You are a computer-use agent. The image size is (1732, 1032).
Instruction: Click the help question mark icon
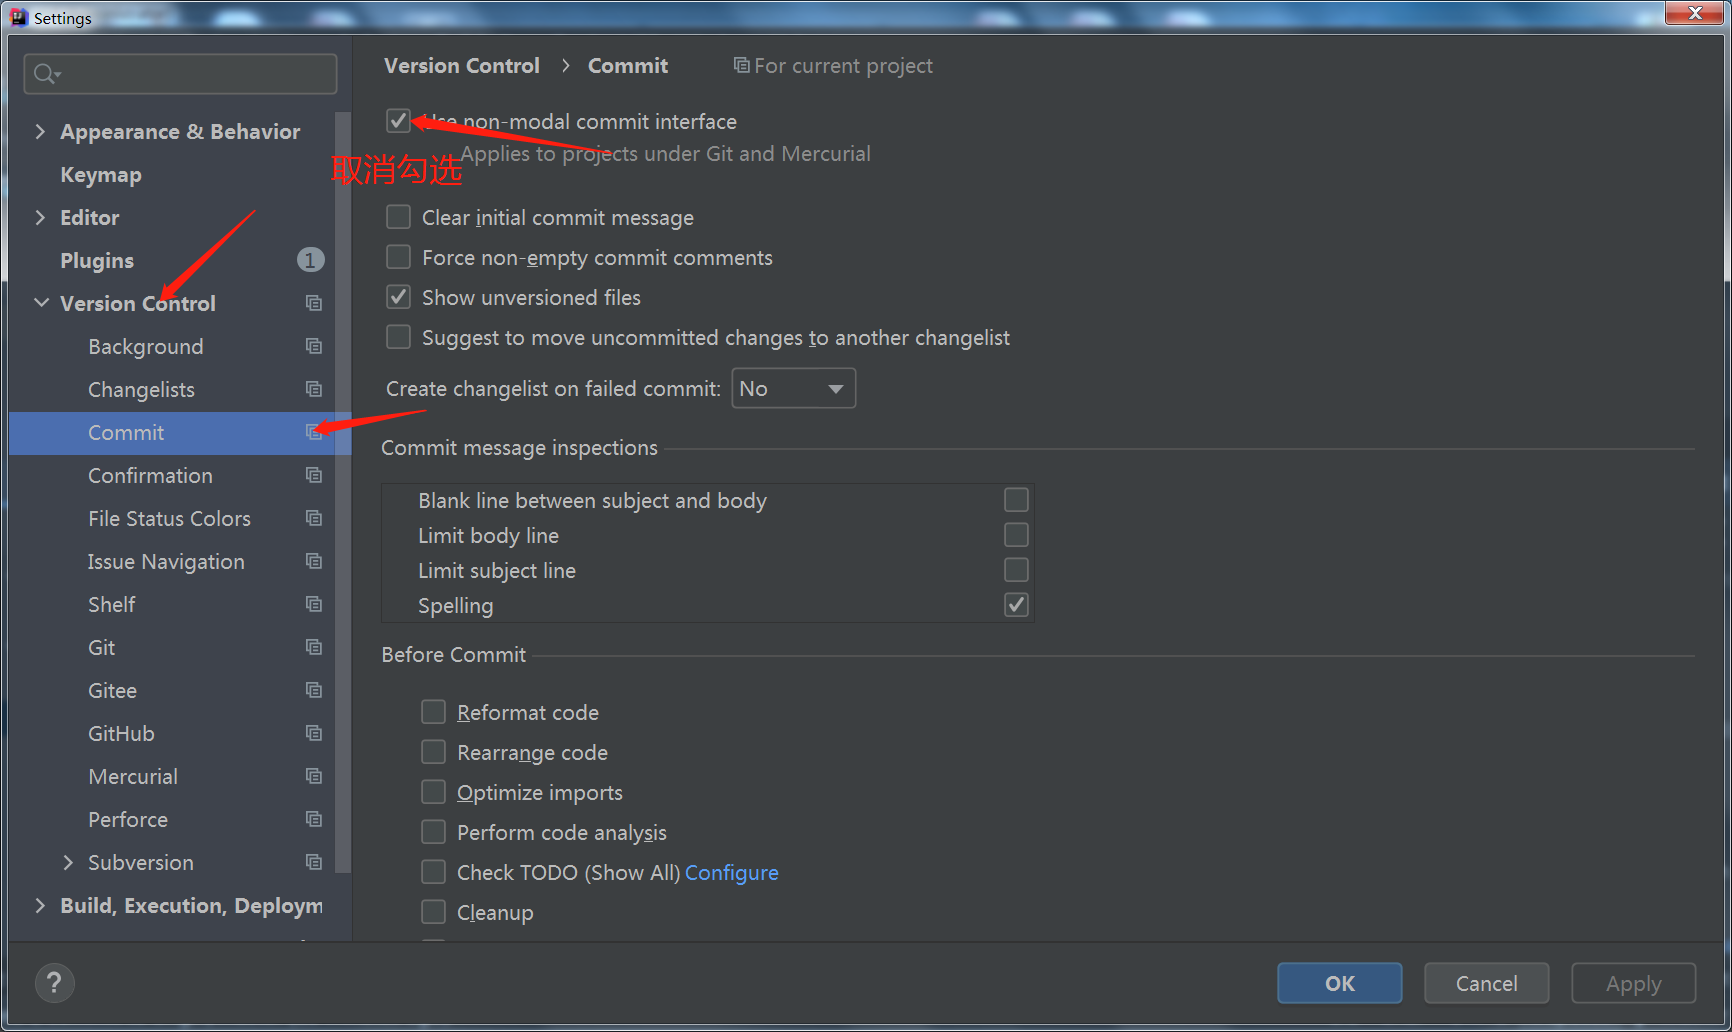pos(55,983)
